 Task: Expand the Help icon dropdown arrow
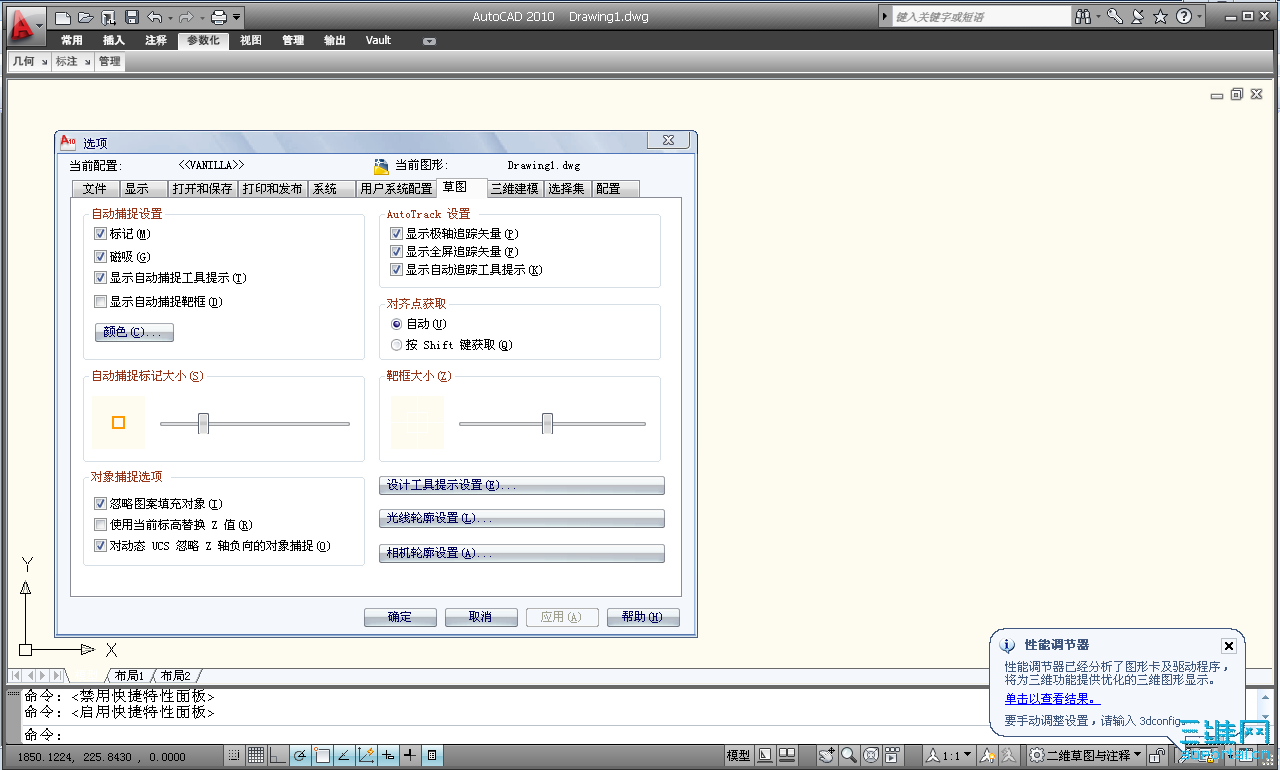1199,18
